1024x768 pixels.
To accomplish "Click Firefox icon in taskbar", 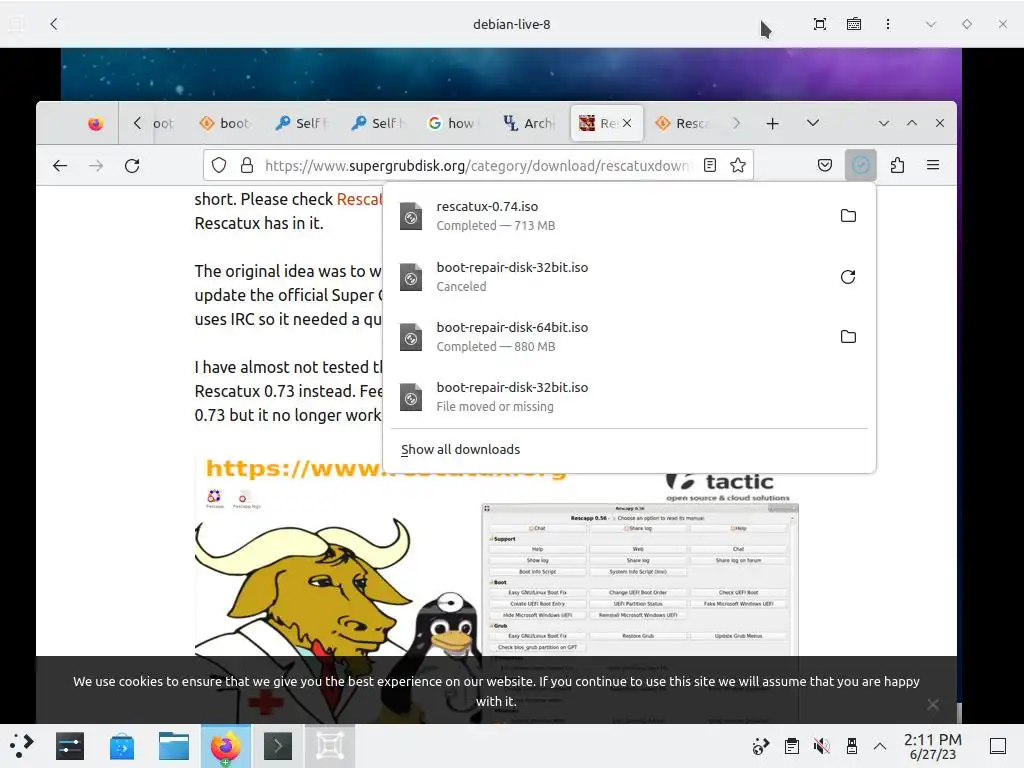I will 225,746.
